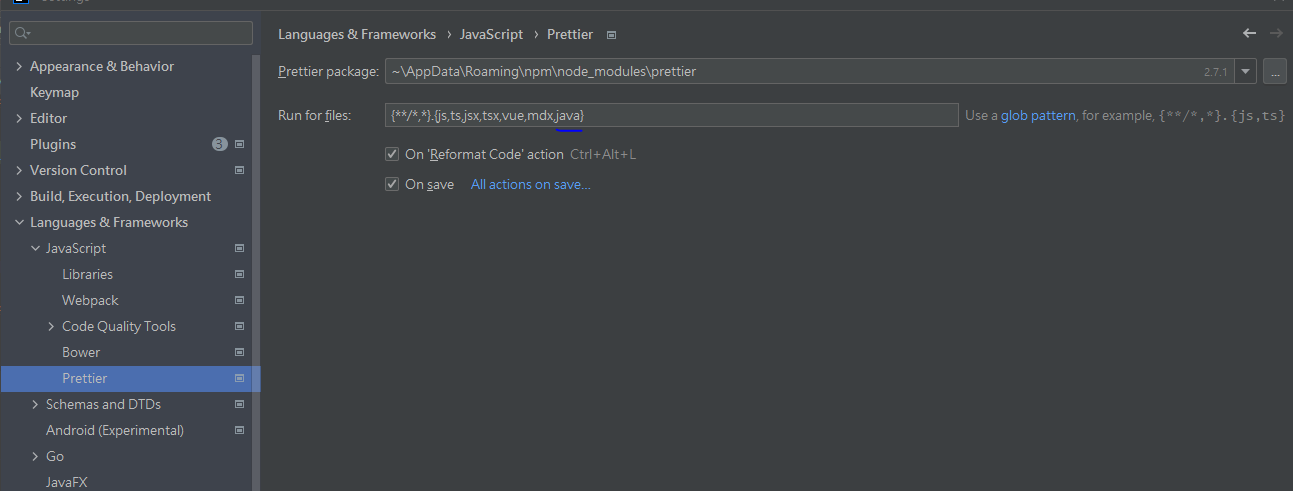The height and width of the screenshot is (492, 1294).
Task: Open Bower settings page
Action: (81, 352)
